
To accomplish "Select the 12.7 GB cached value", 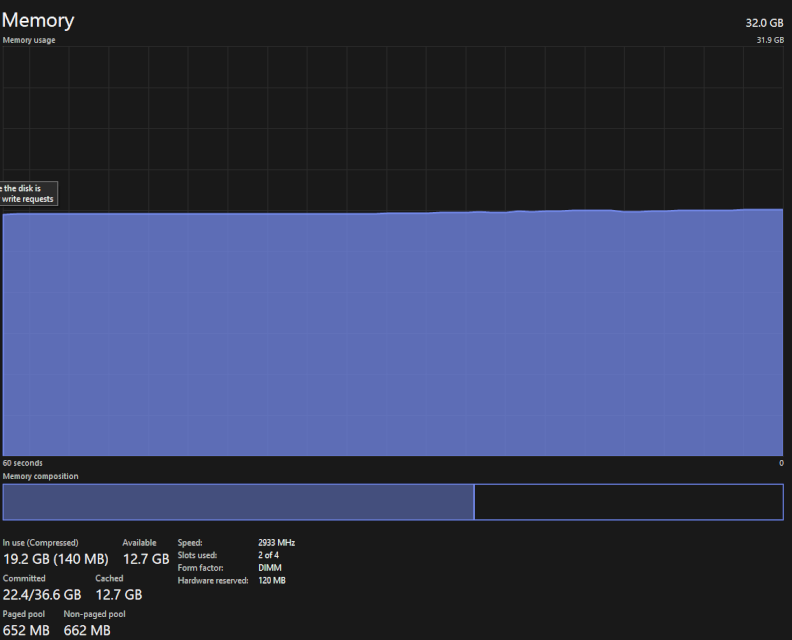I will coord(119,595).
